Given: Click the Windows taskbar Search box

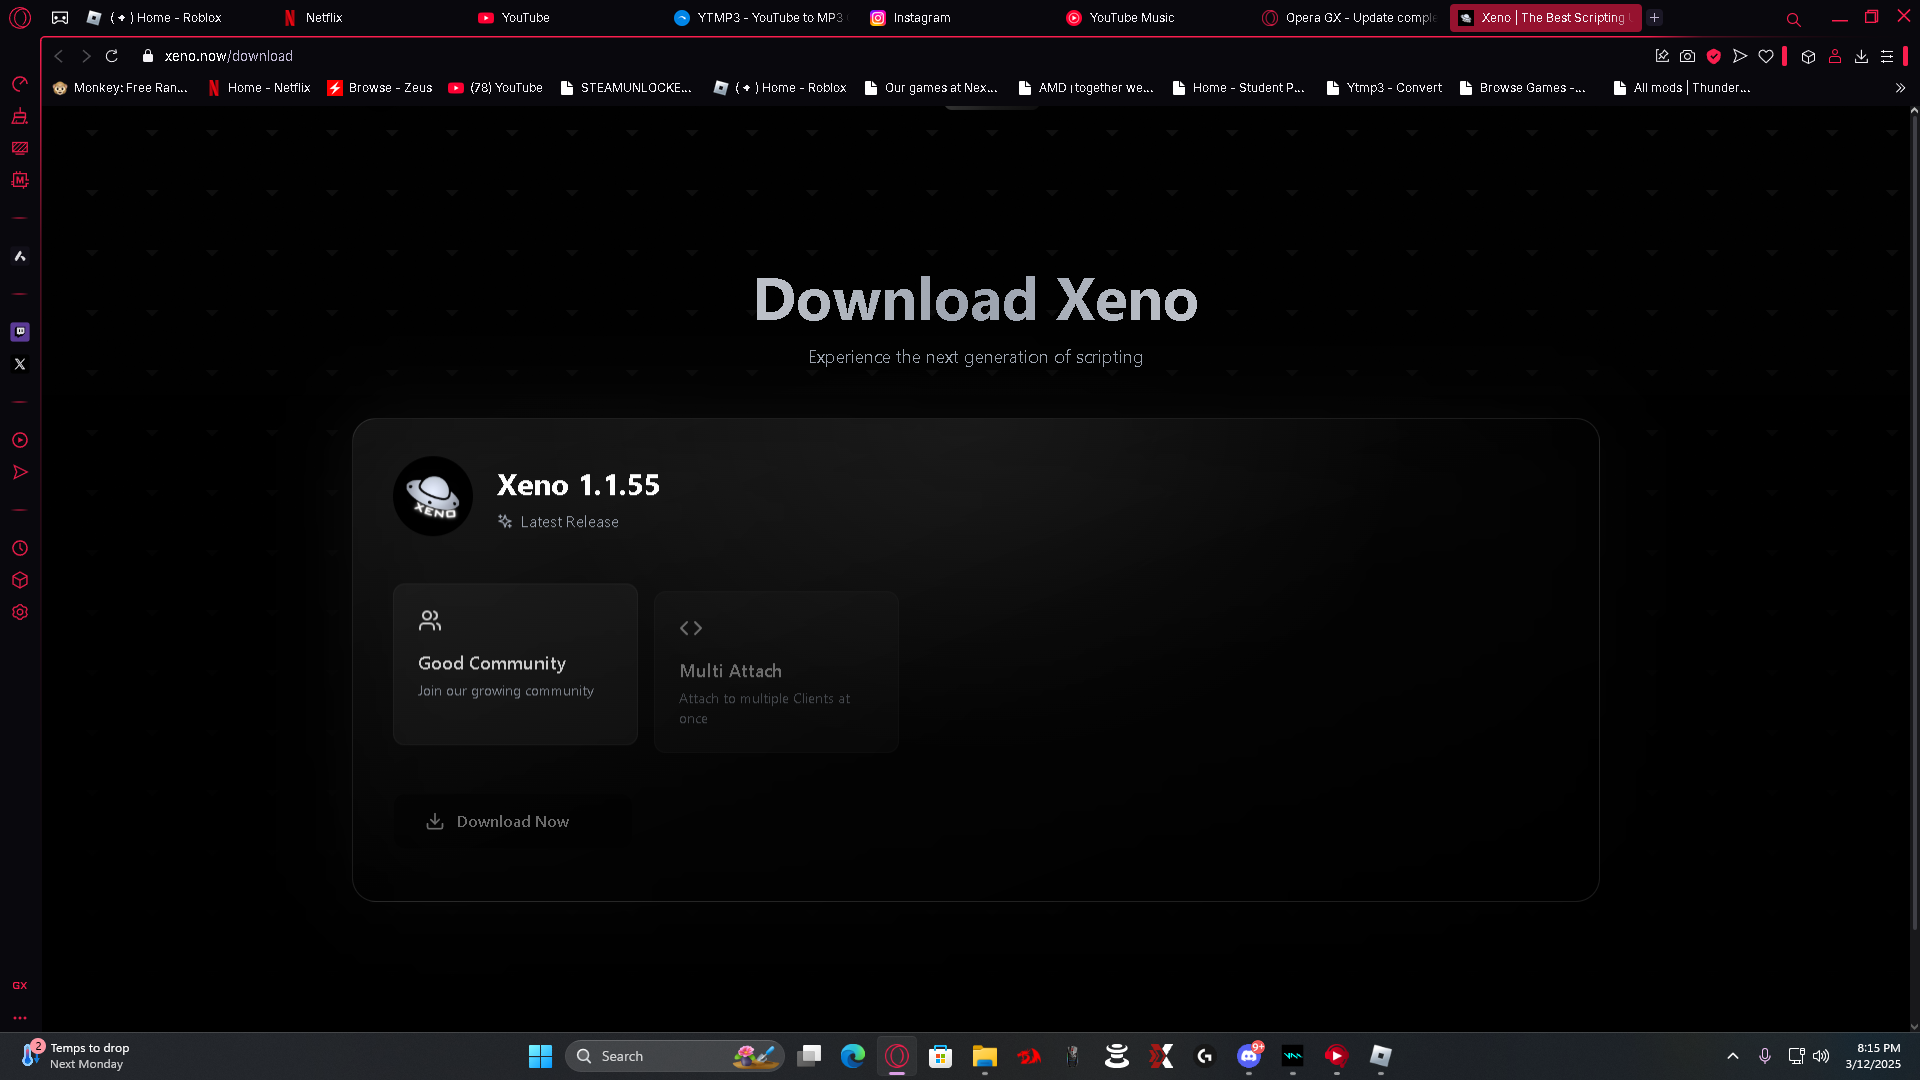Looking at the screenshot, I should point(675,1056).
